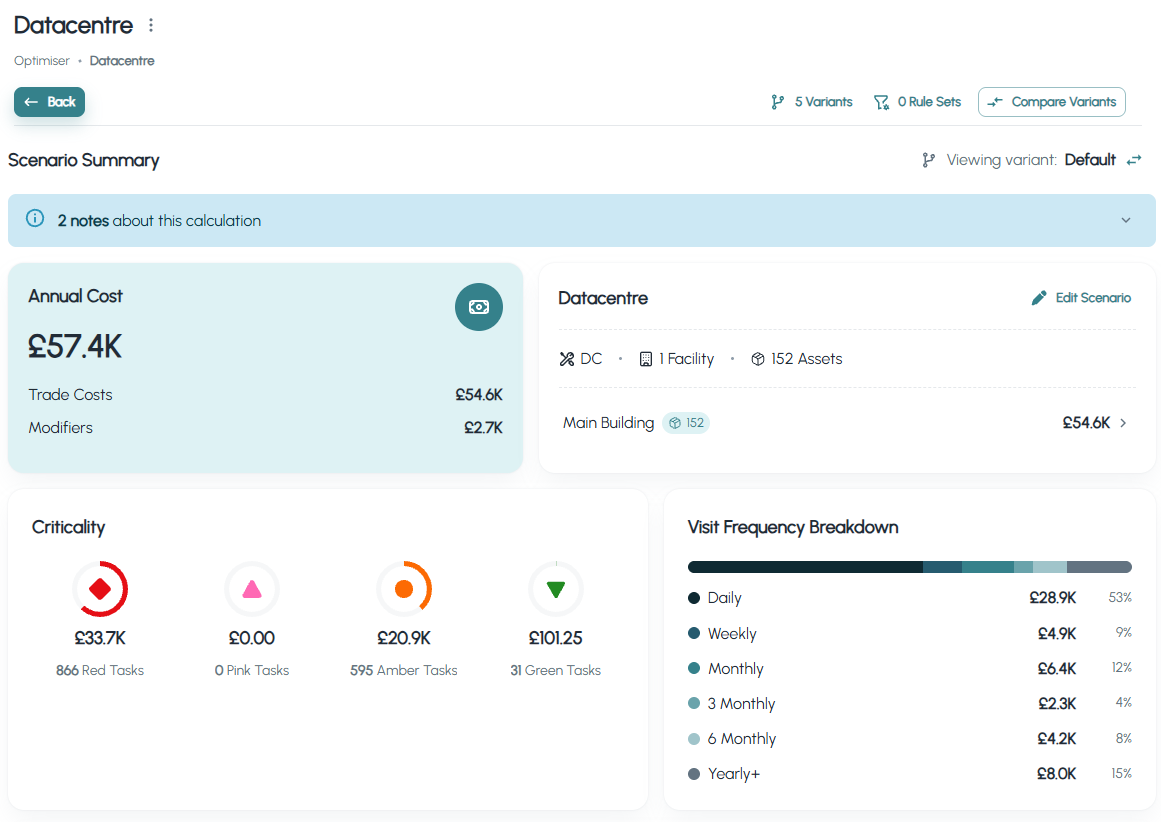Expand the Main Building row arrow

tap(1123, 423)
